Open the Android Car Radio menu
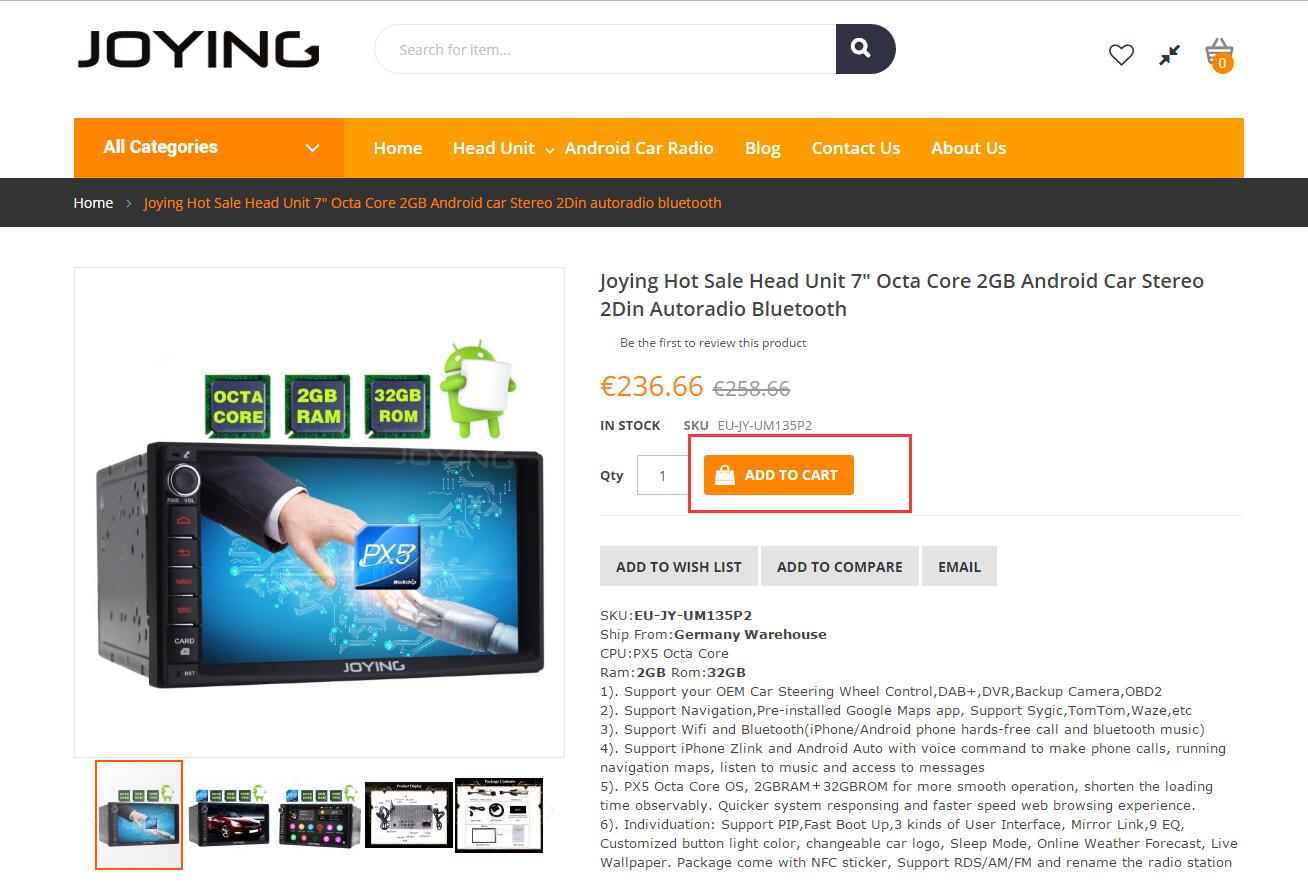This screenshot has height=885, width=1308. pyautogui.click(x=639, y=148)
